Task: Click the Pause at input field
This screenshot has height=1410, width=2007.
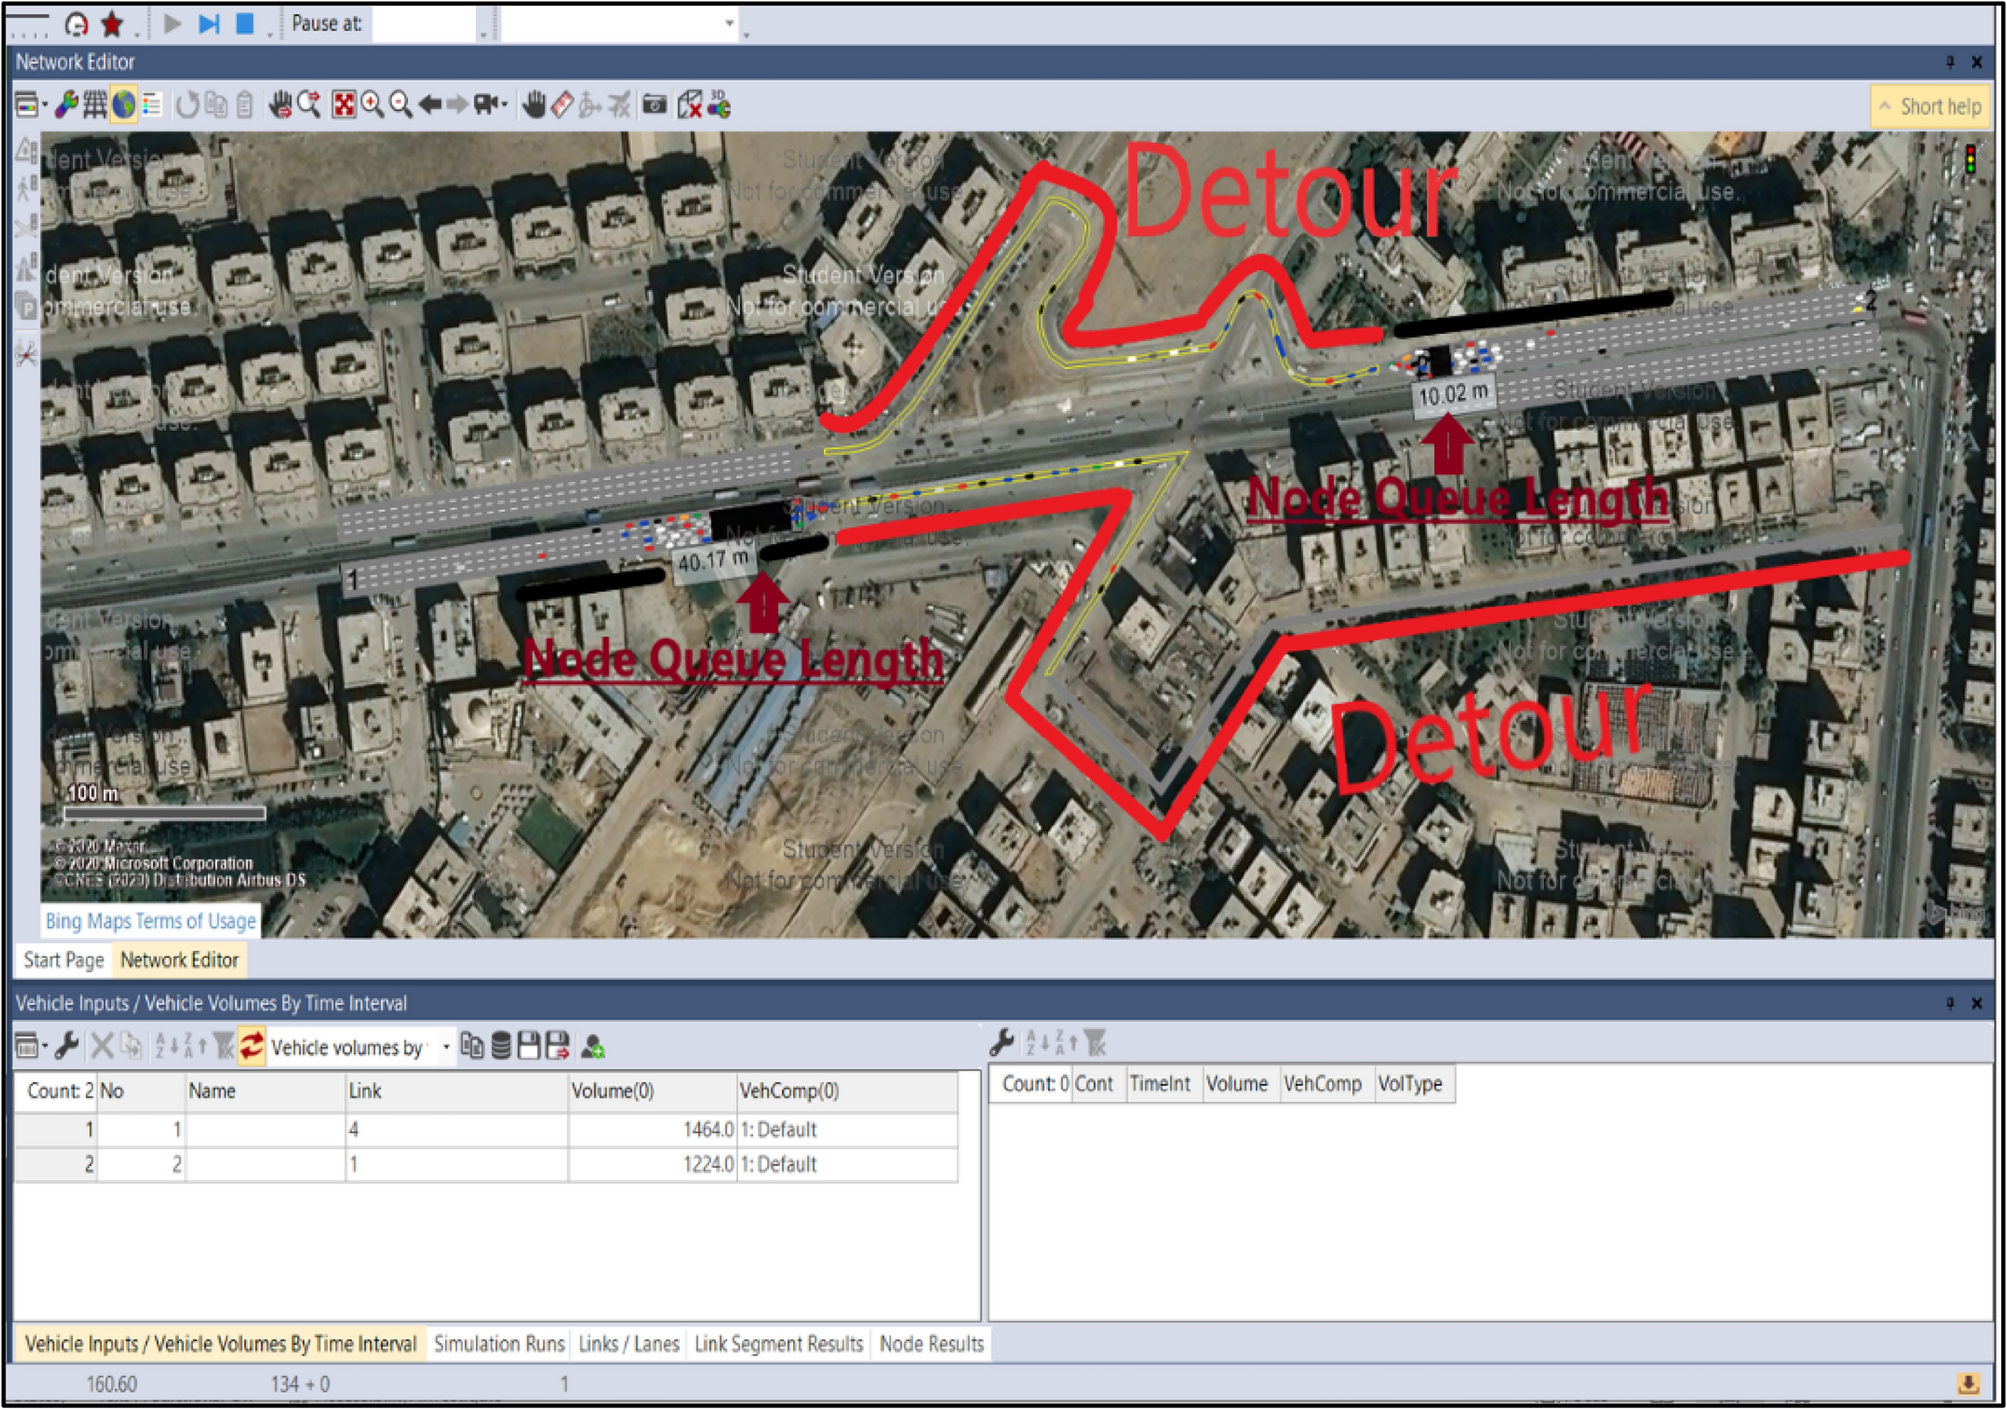Action: click(425, 23)
